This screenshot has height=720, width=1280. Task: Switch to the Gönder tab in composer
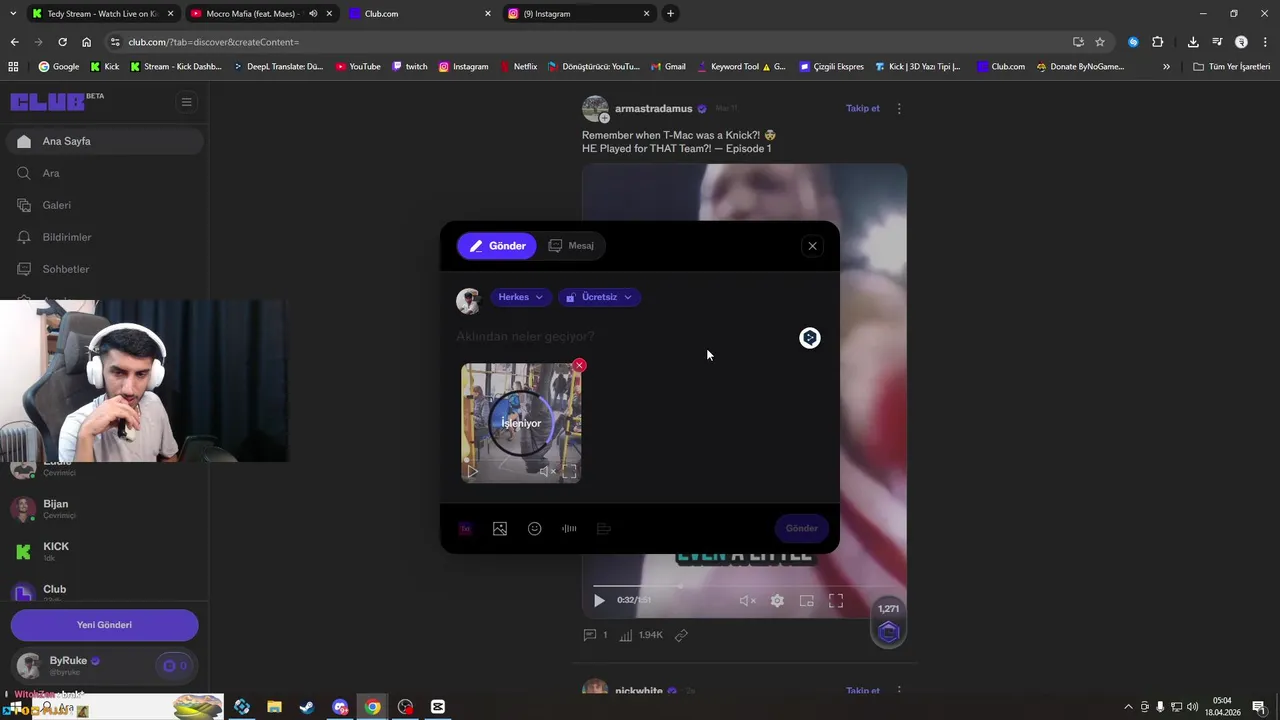pyautogui.click(x=497, y=246)
